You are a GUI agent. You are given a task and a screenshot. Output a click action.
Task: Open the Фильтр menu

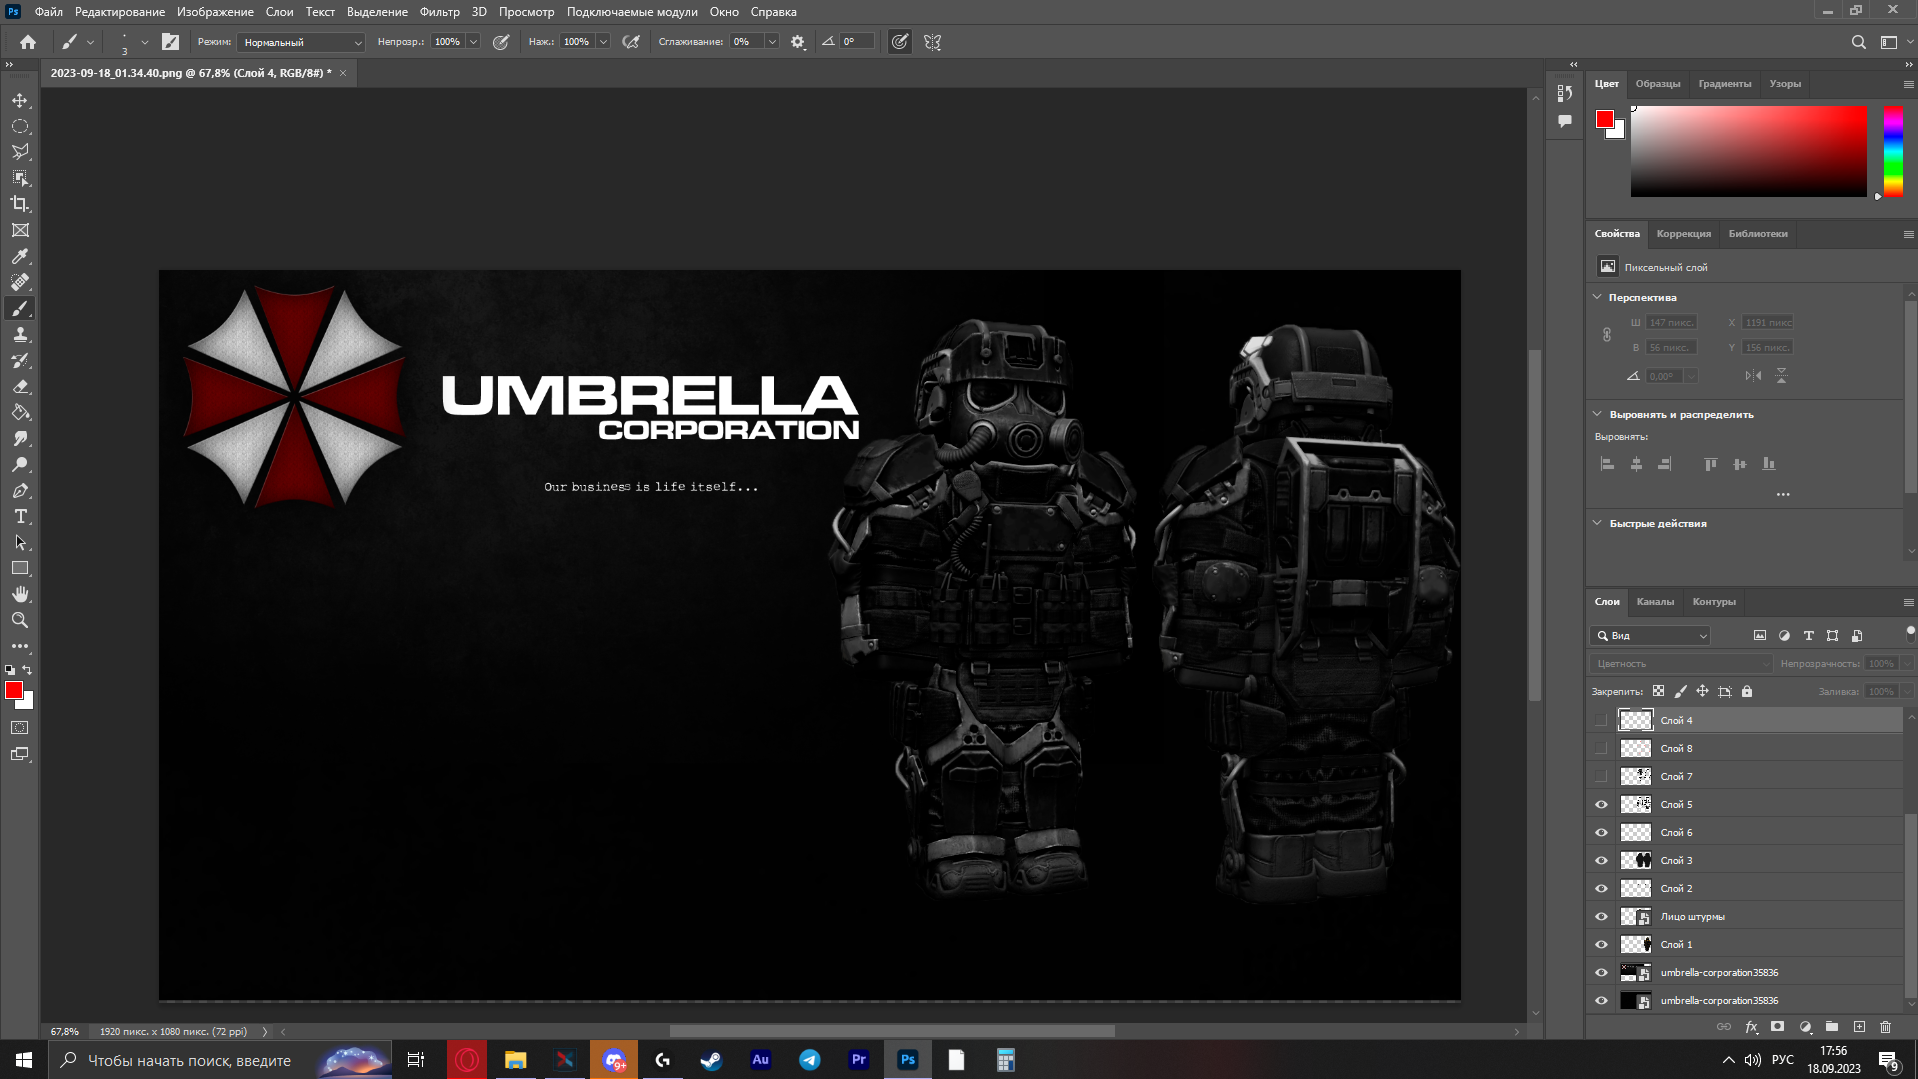tap(439, 12)
